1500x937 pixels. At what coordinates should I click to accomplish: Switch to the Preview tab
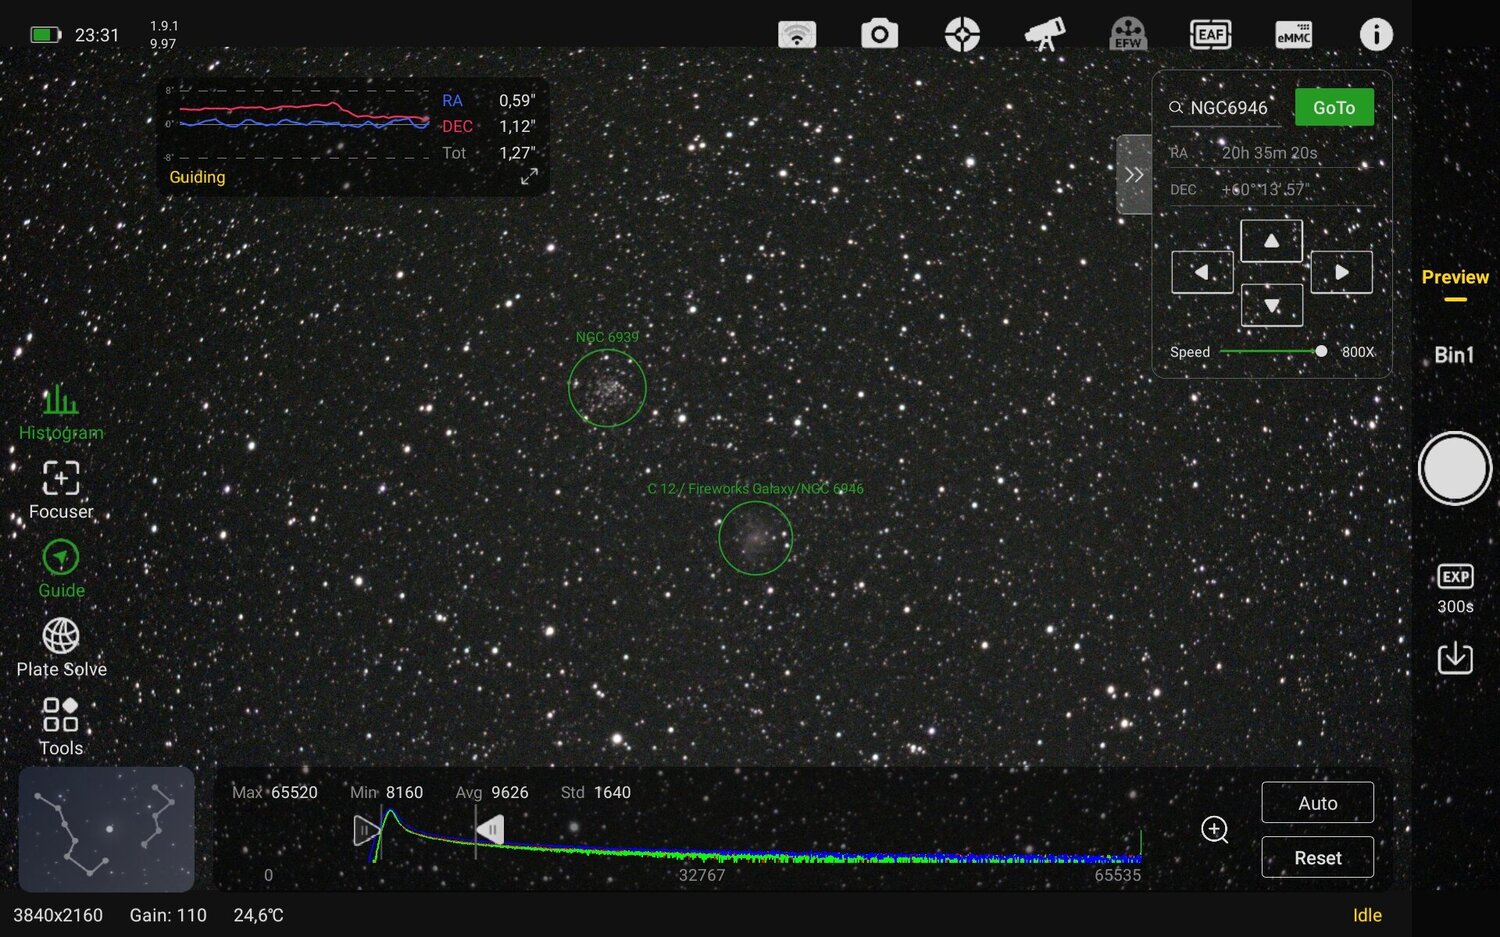pos(1455,277)
